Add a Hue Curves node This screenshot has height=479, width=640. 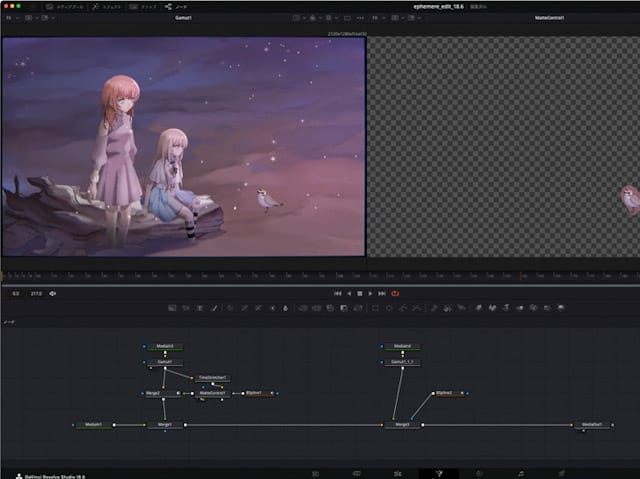pyautogui.click(x=258, y=308)
